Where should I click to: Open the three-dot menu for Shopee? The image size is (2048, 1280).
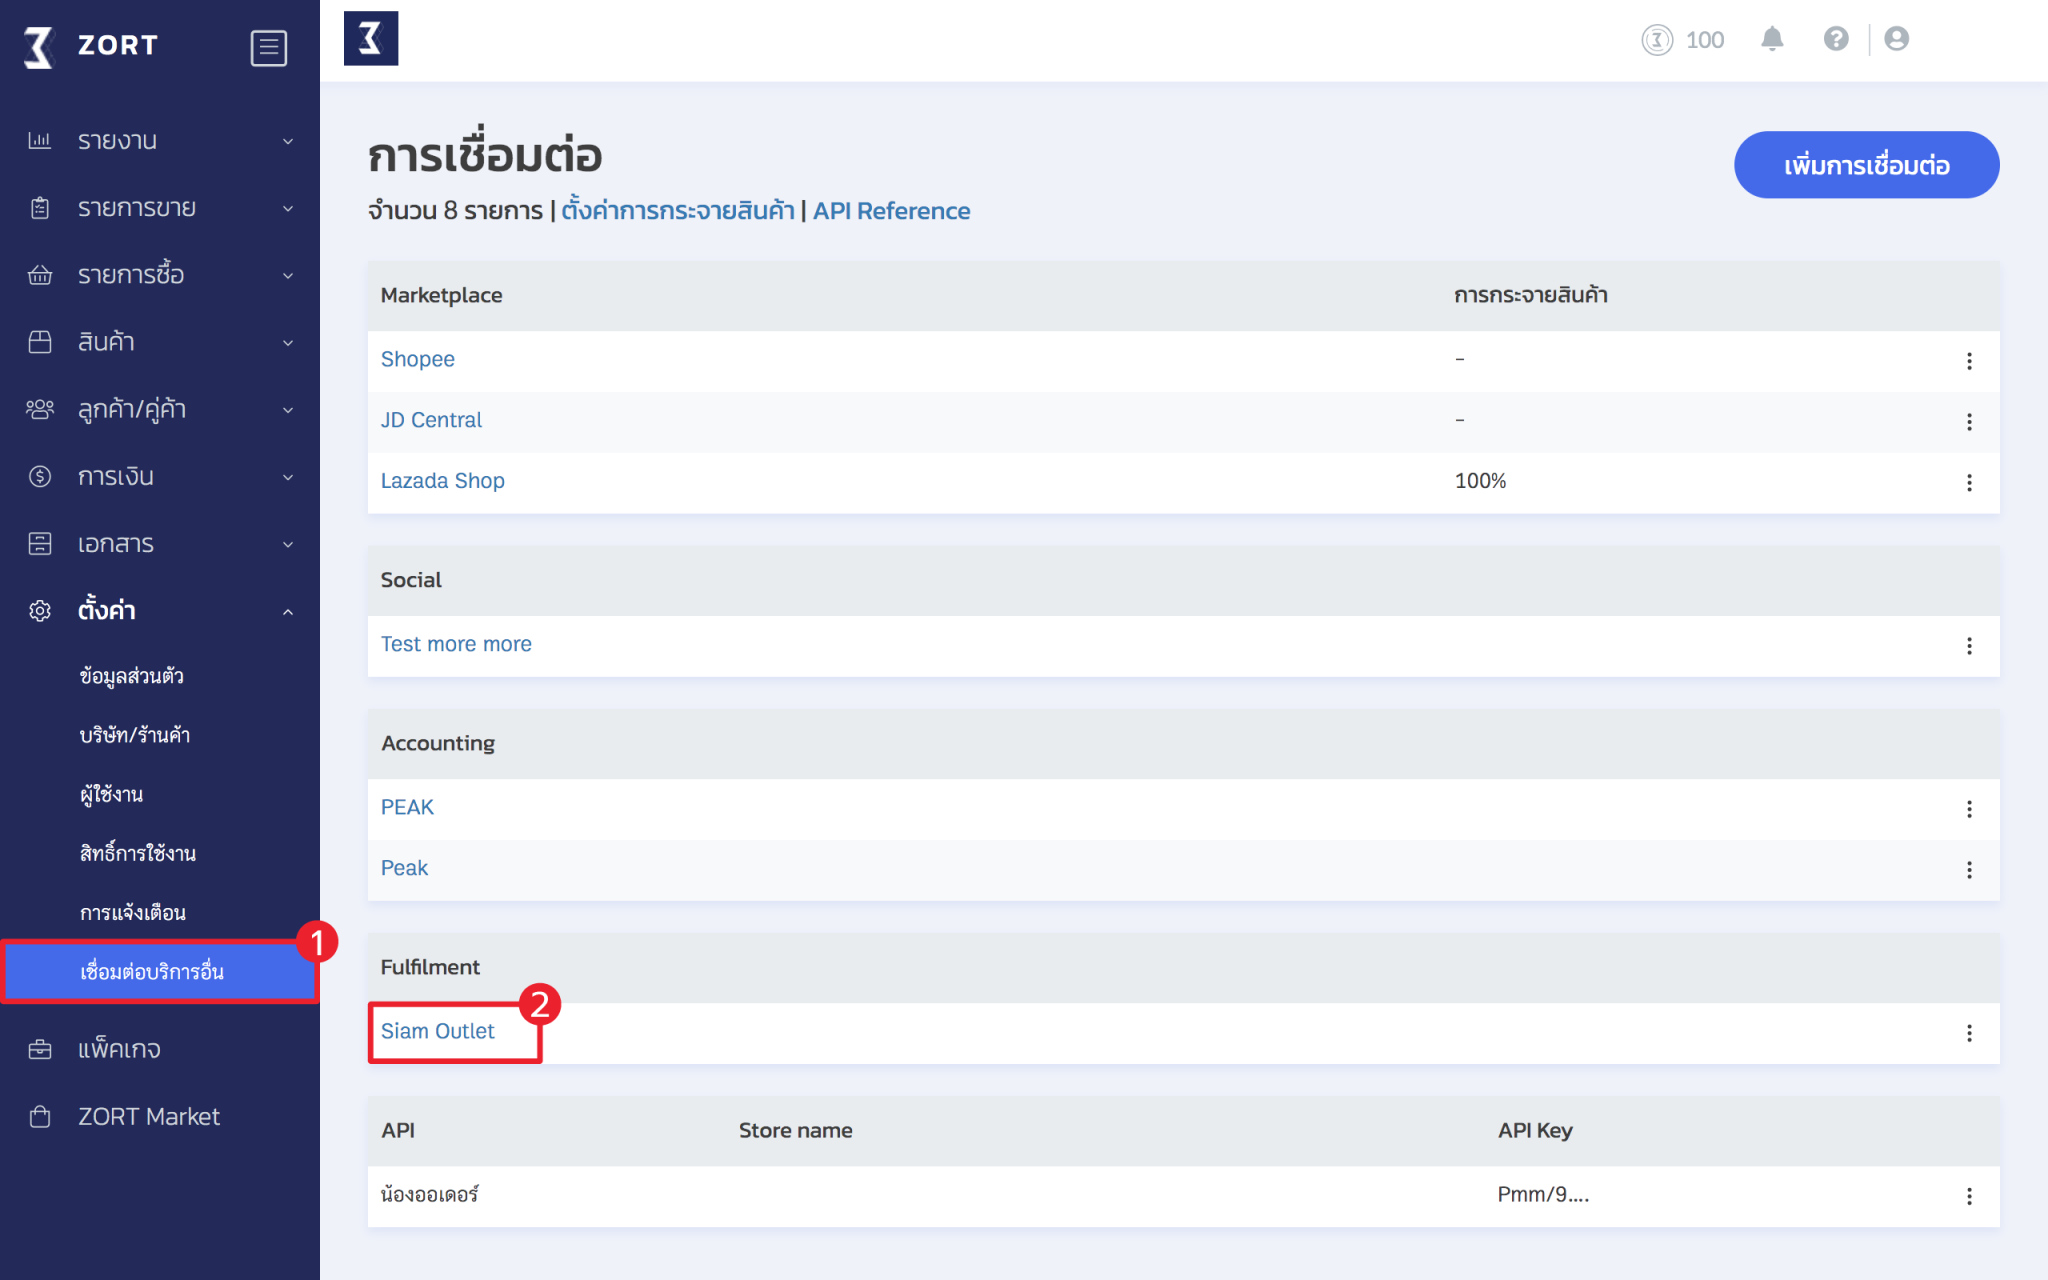[1969, 360]
